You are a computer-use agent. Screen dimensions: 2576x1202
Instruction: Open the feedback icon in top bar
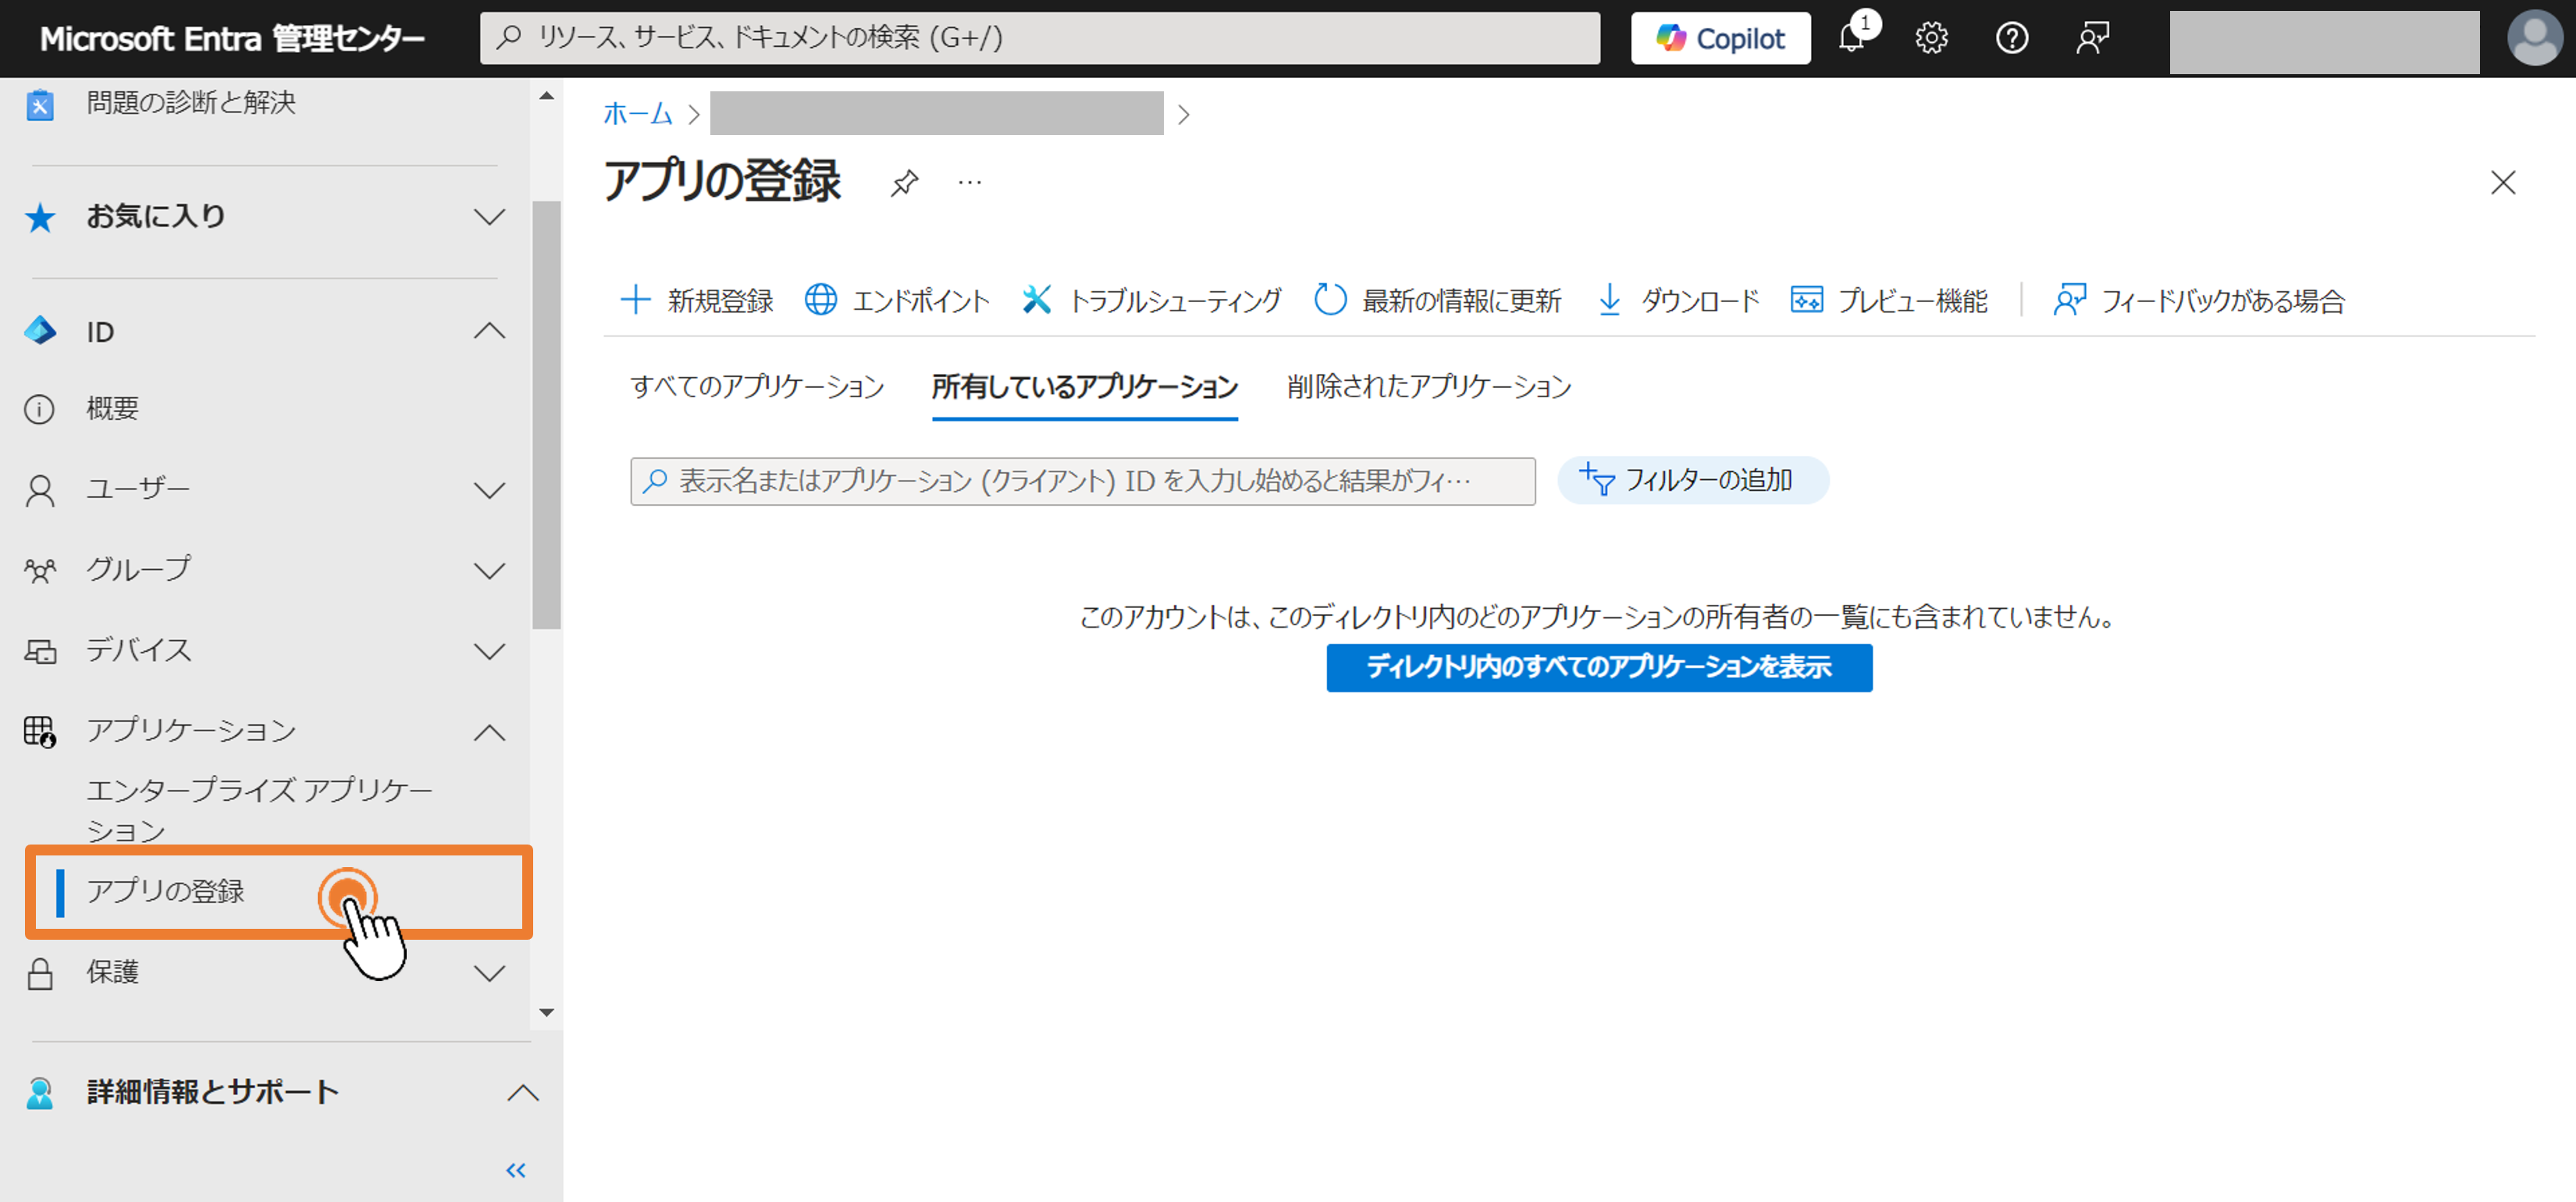[2092, 38]
